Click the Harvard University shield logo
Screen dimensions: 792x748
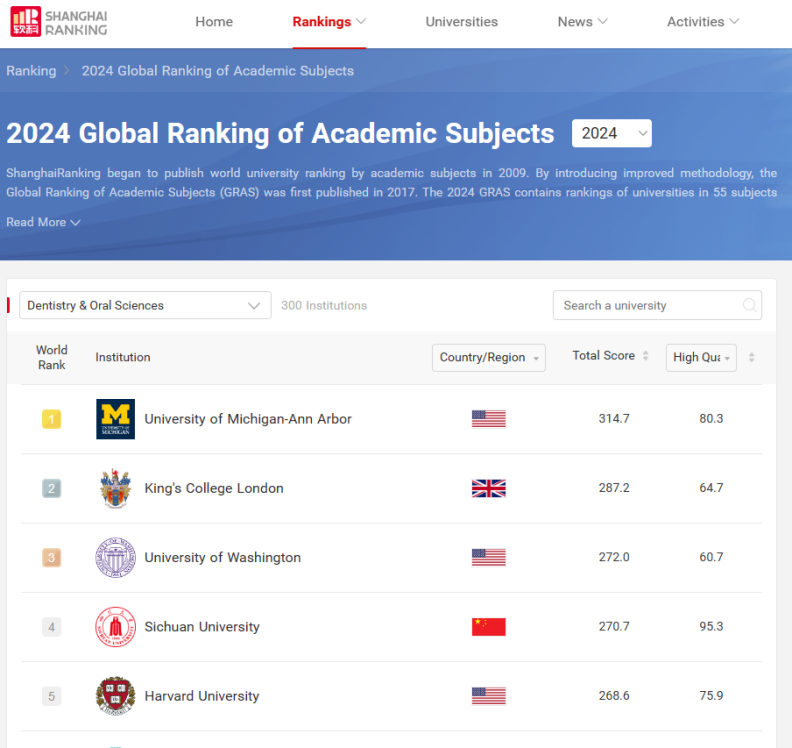click(x=115, y=696)
